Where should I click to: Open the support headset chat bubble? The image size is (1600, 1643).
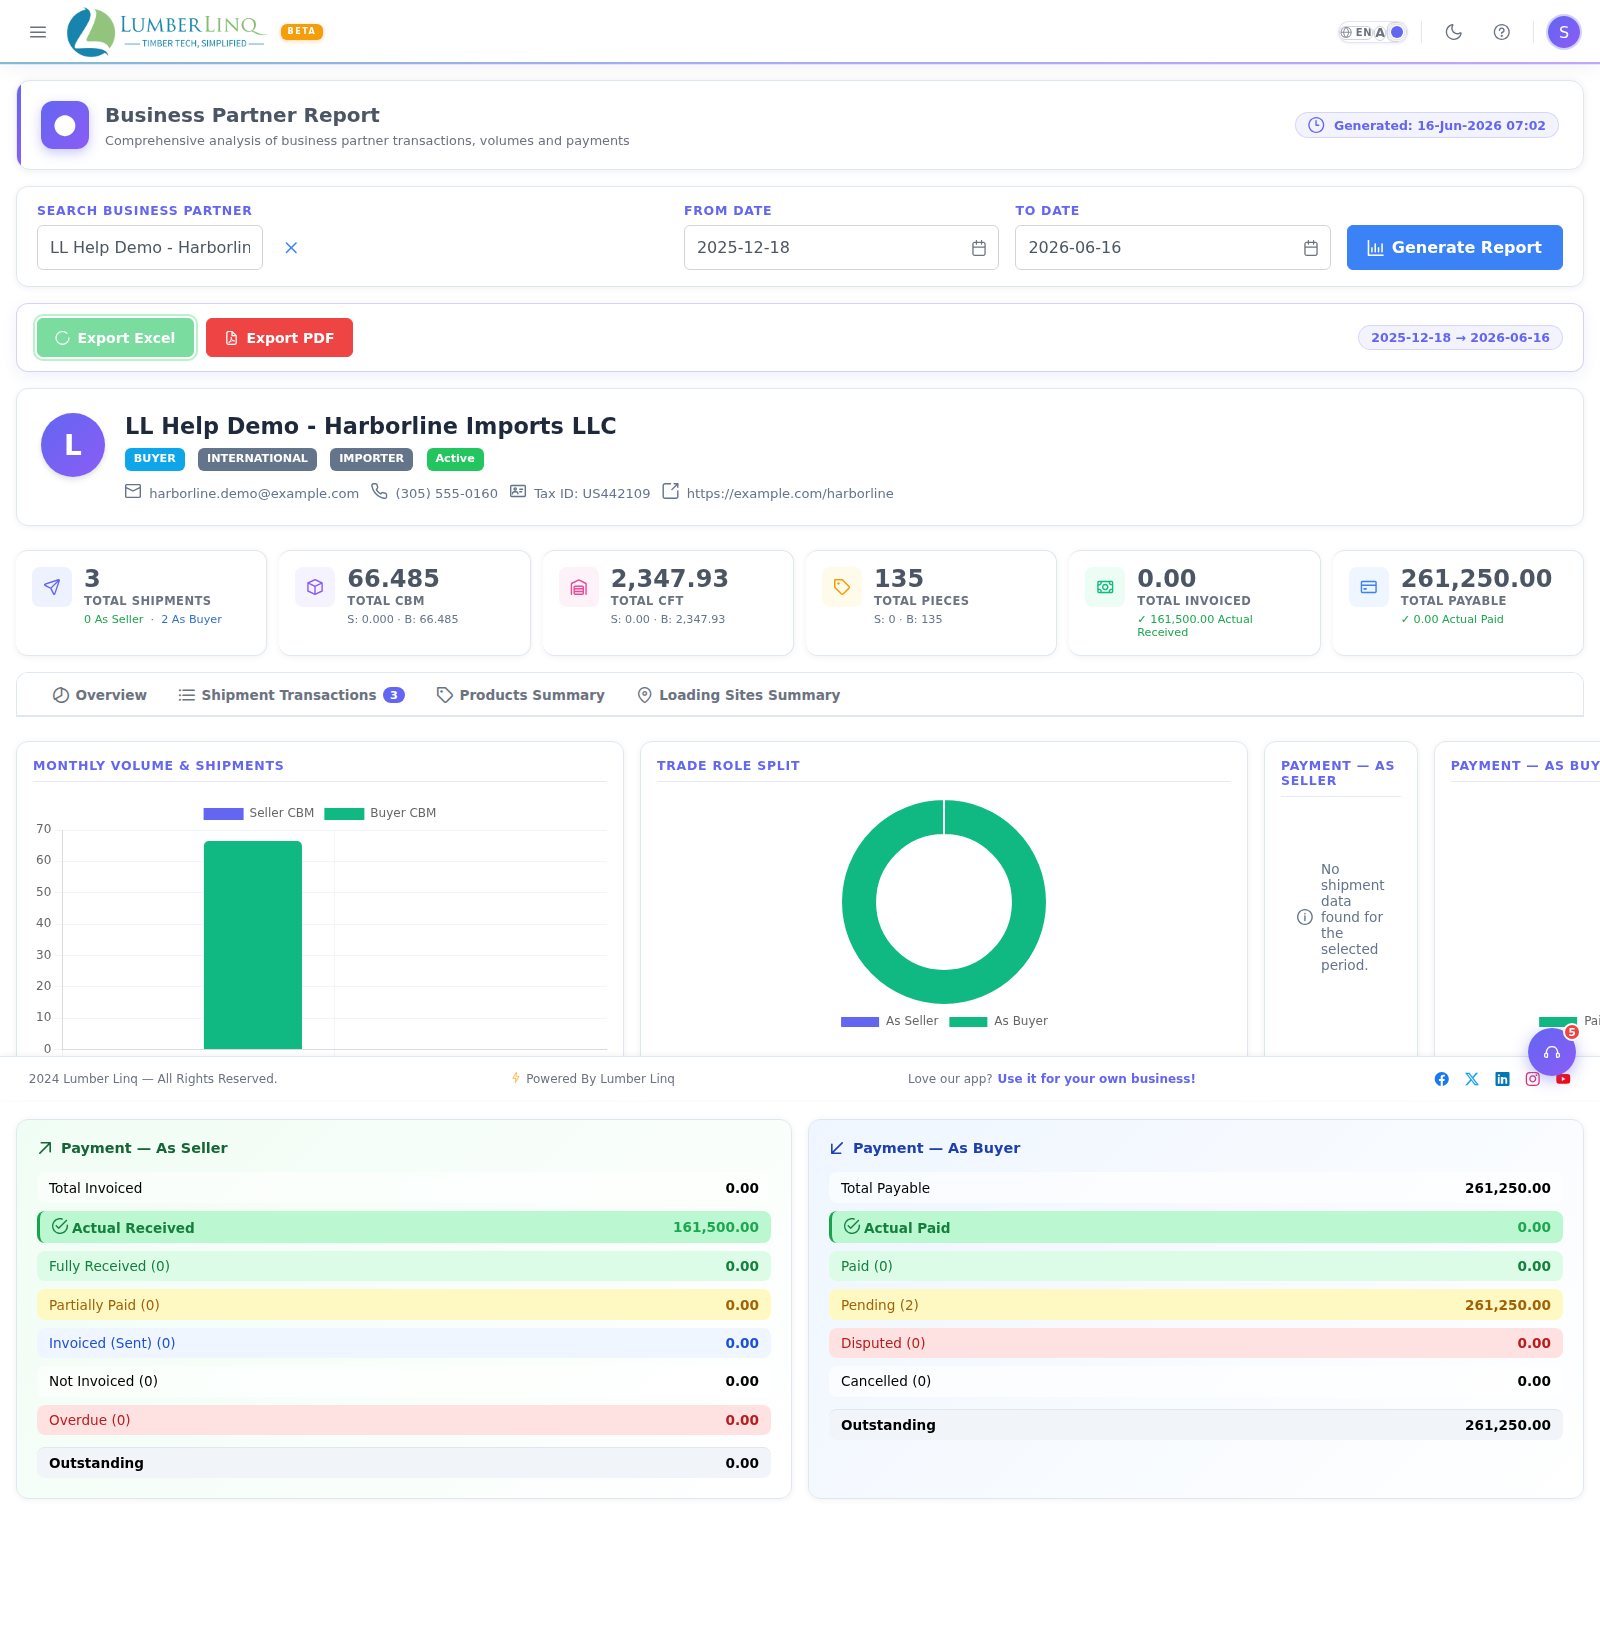pyautogui.click(x=1552, y=1052)
